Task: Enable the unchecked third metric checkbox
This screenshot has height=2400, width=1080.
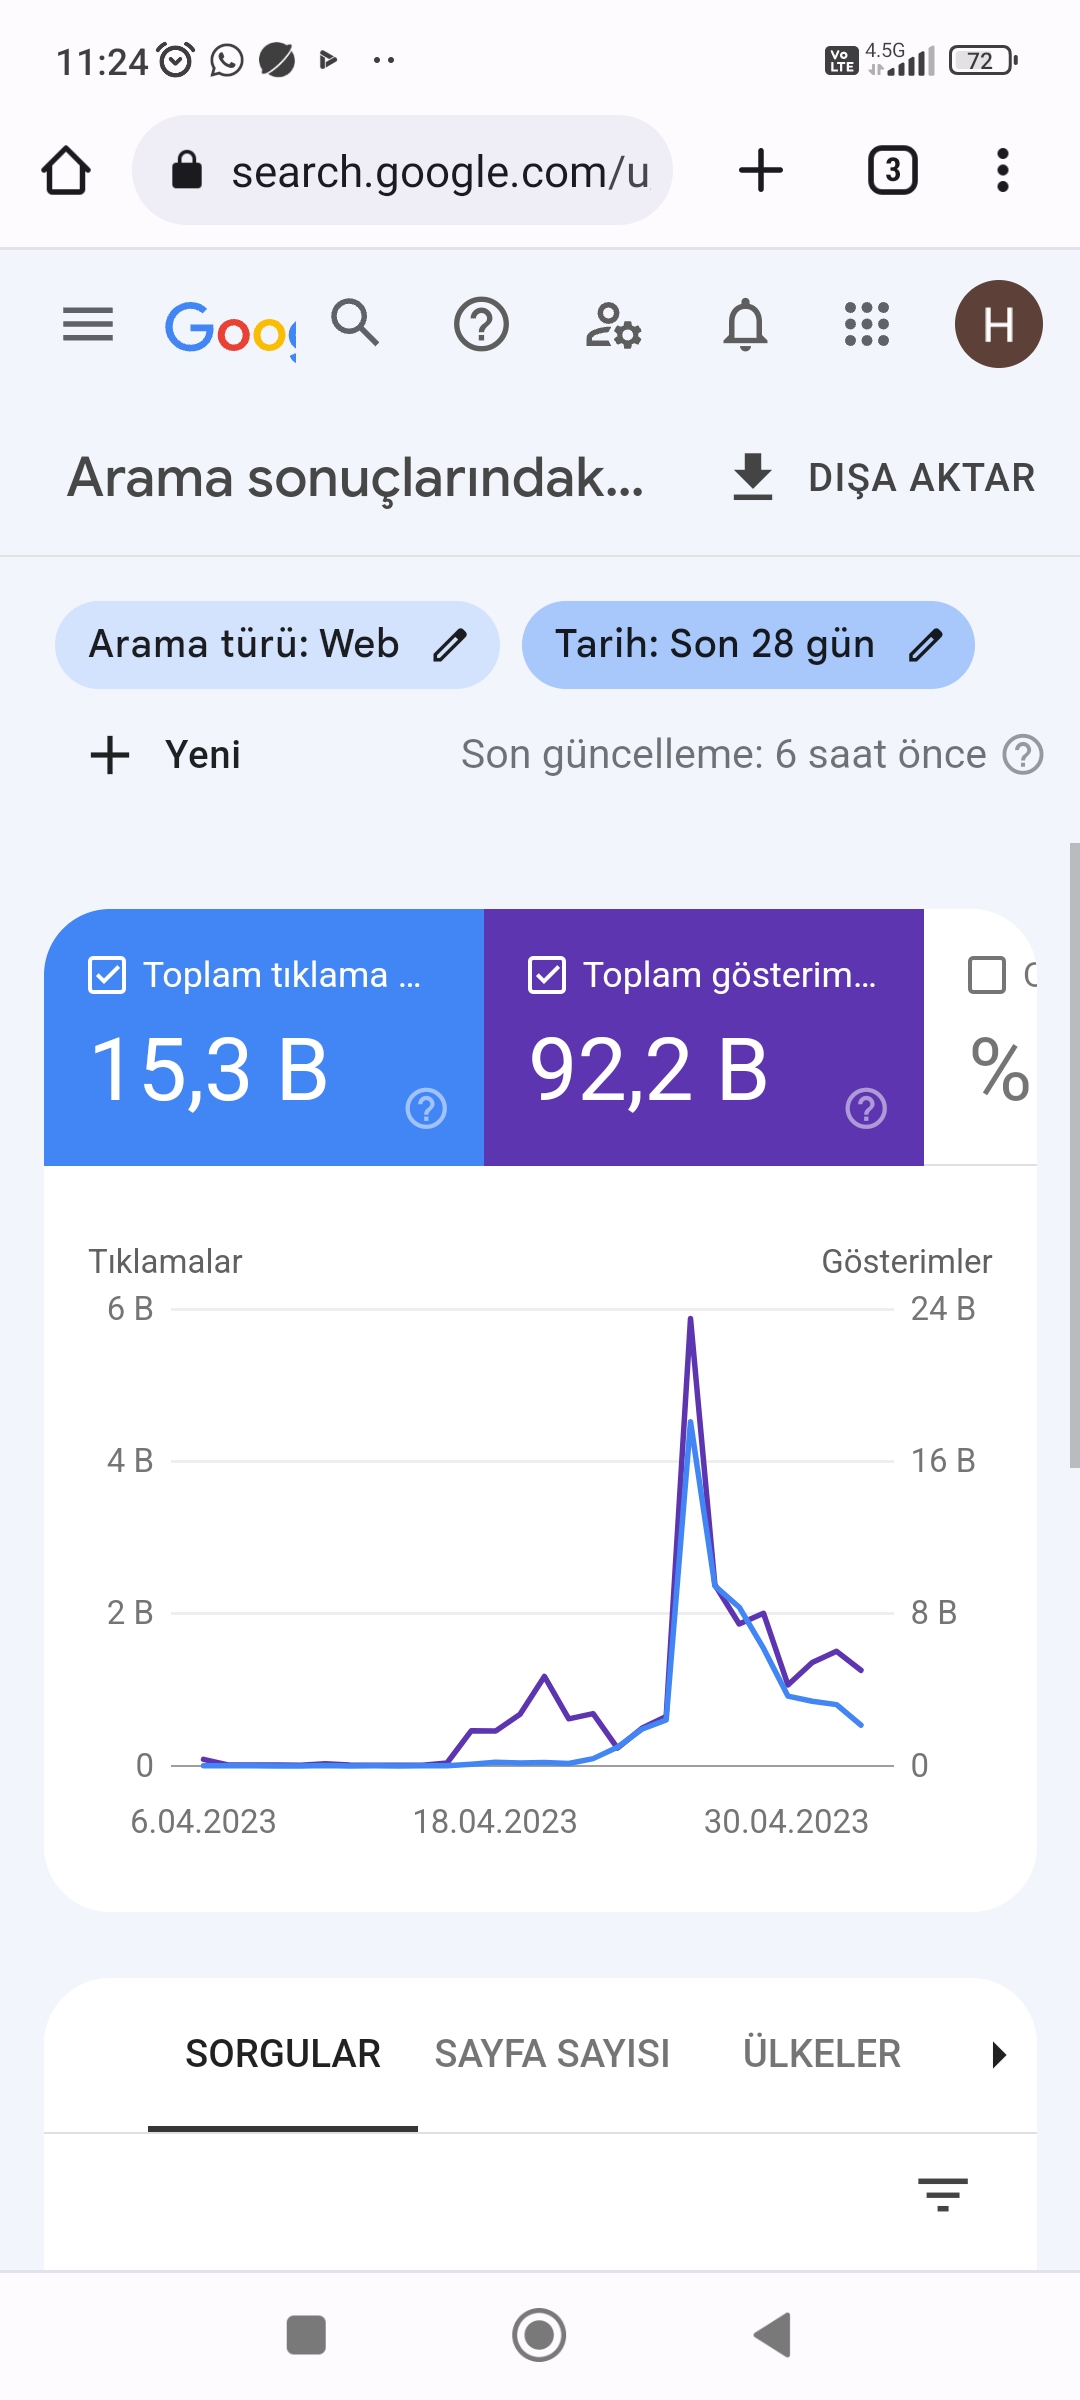Action: (x=987, y=975)
